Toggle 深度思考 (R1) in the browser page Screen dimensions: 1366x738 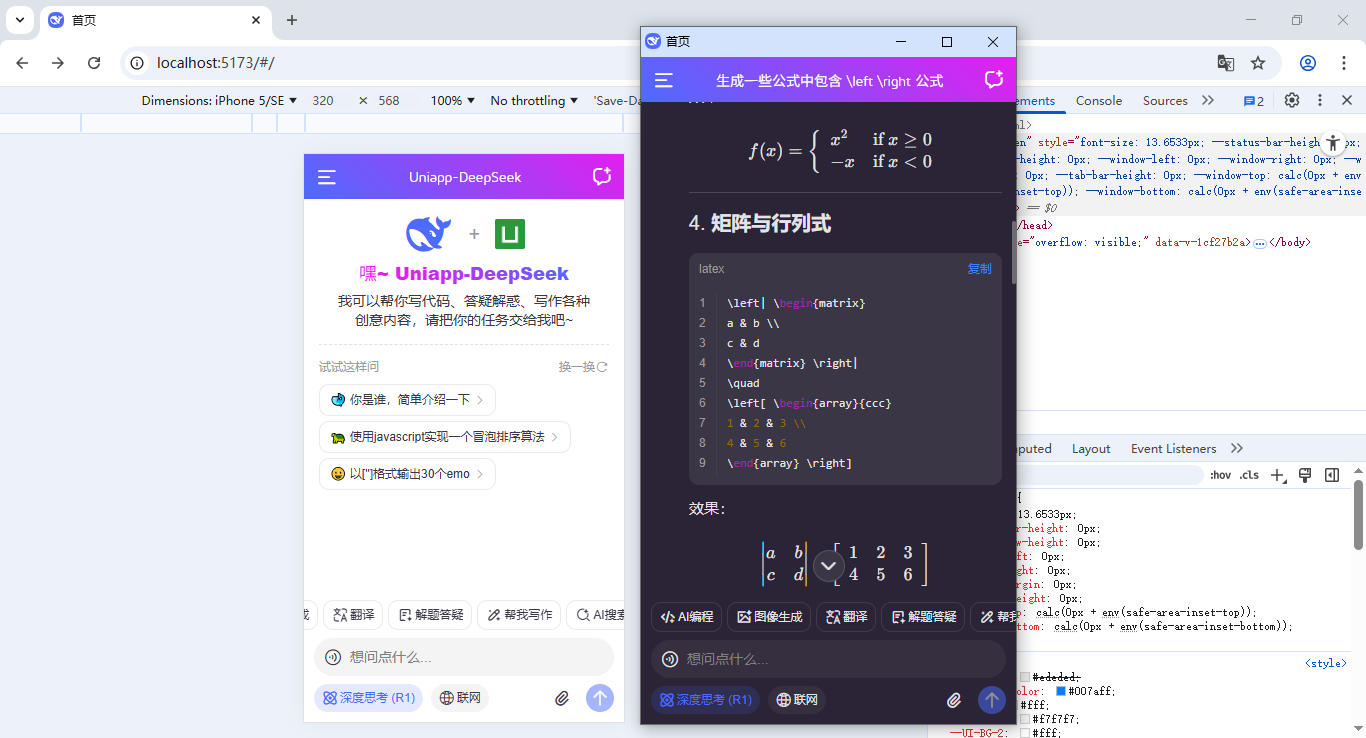368,698
